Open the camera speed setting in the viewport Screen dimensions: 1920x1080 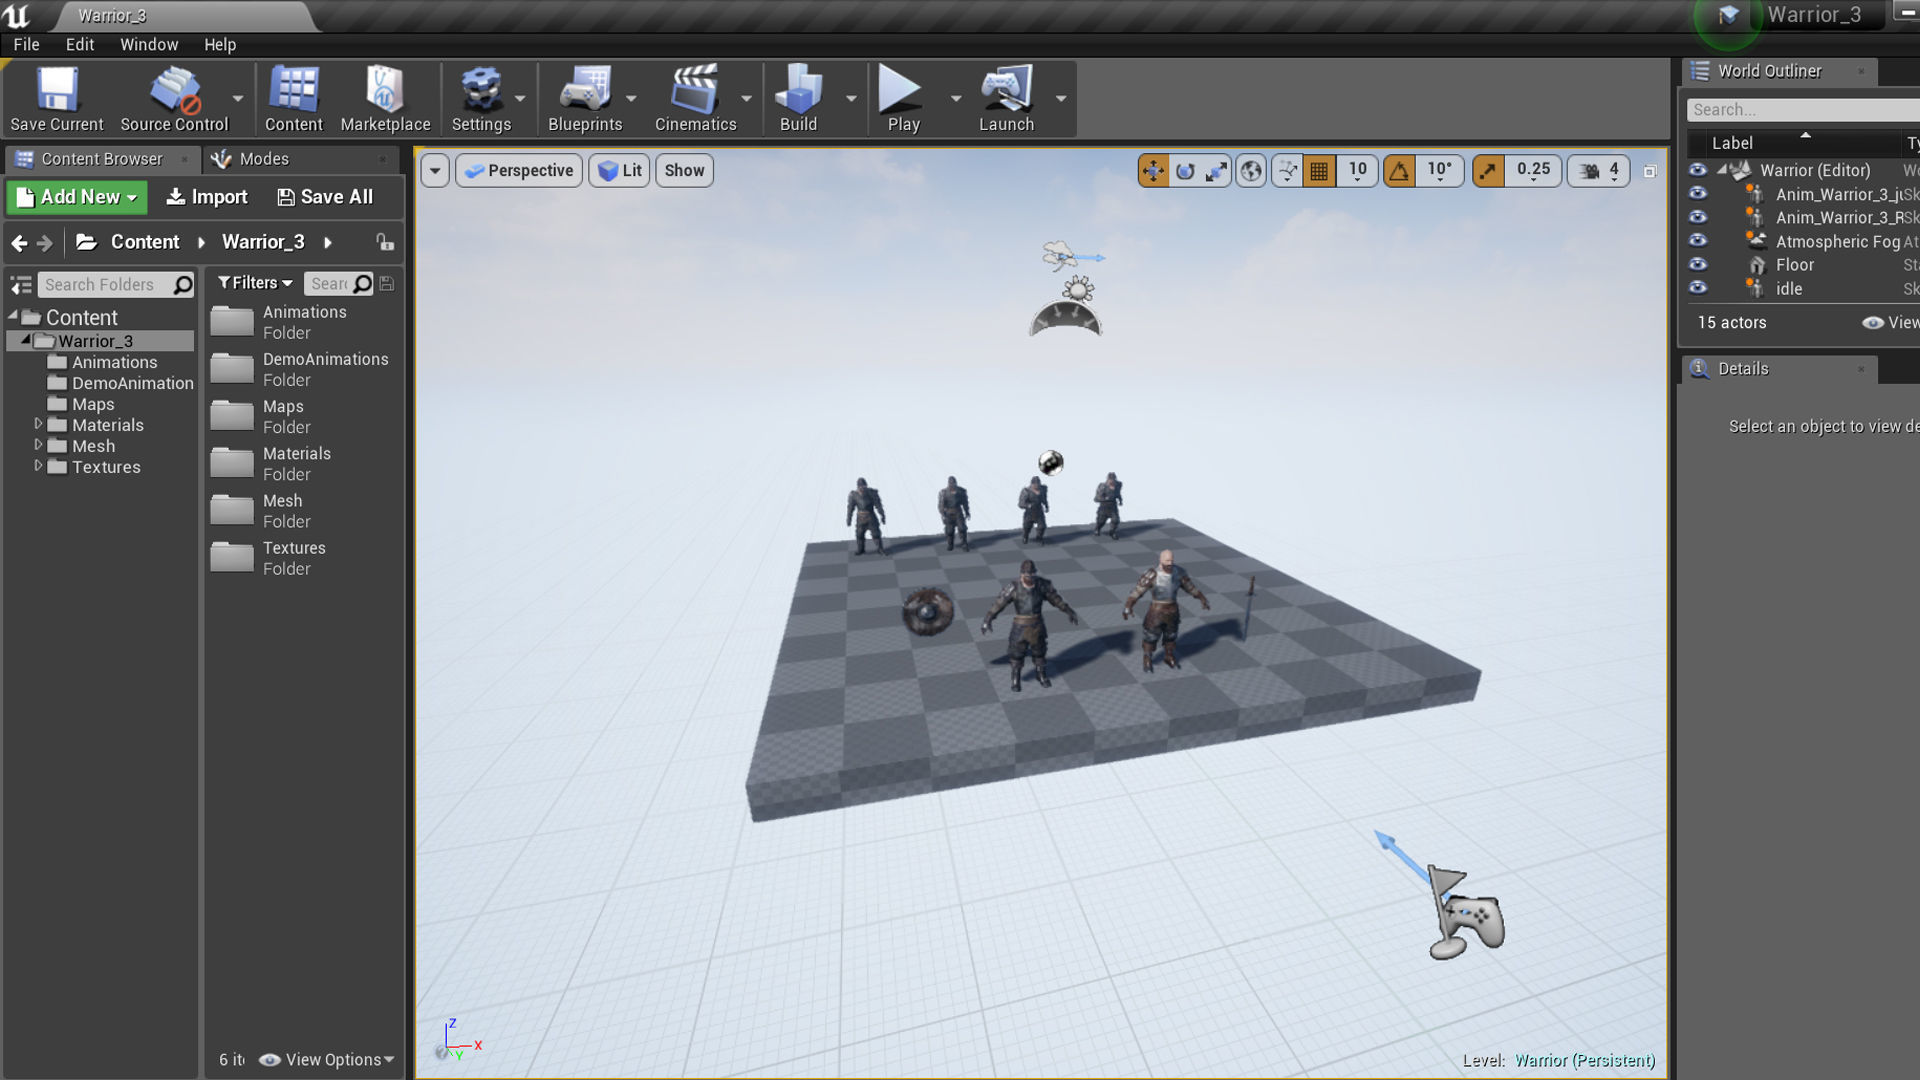pyautogui.click(x=1599, y=171)
